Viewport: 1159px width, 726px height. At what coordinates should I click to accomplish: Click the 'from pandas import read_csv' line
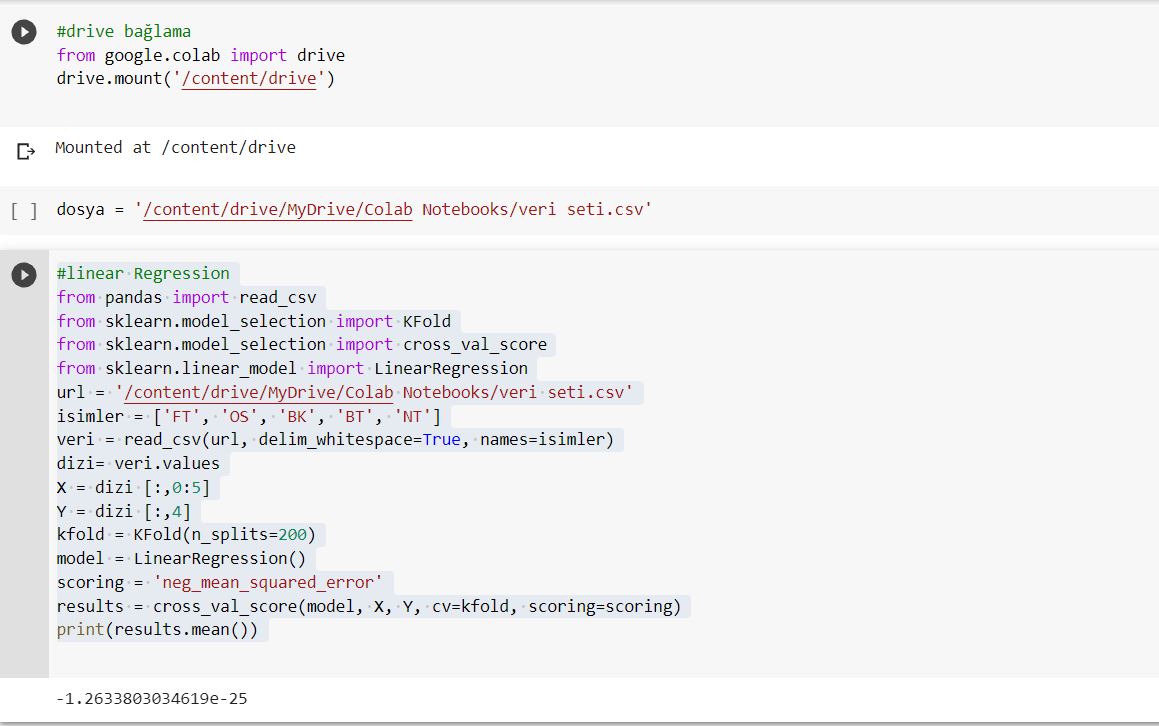[x=186, y=297]
